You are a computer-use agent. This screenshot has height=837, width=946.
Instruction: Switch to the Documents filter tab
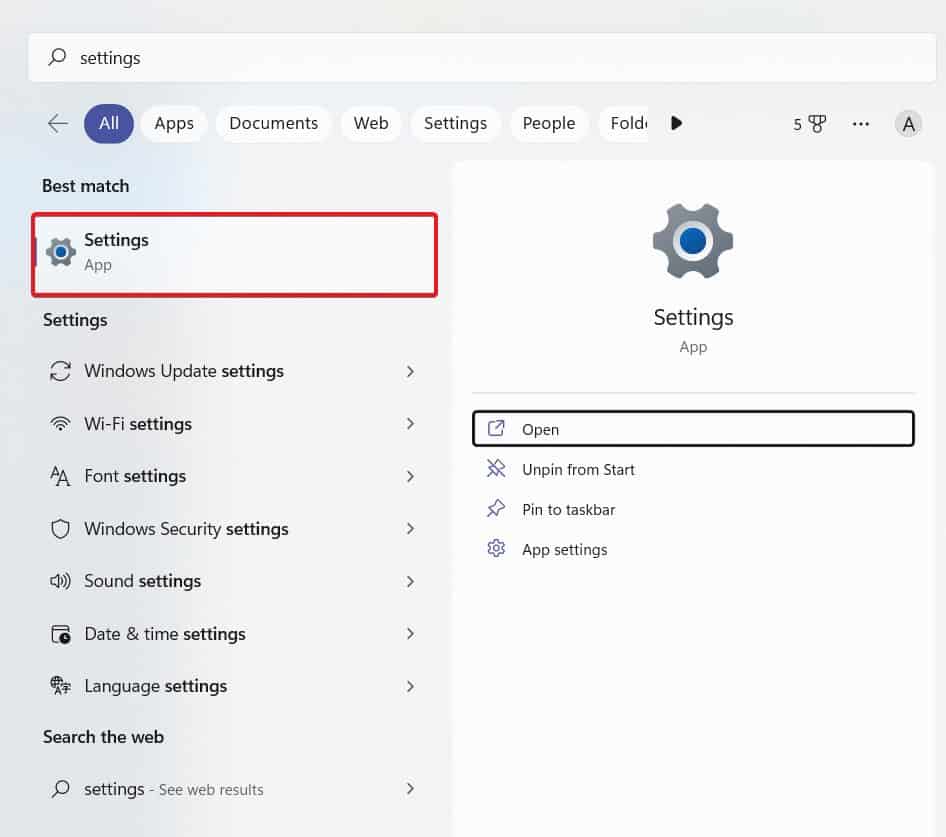tap(273, 123)
